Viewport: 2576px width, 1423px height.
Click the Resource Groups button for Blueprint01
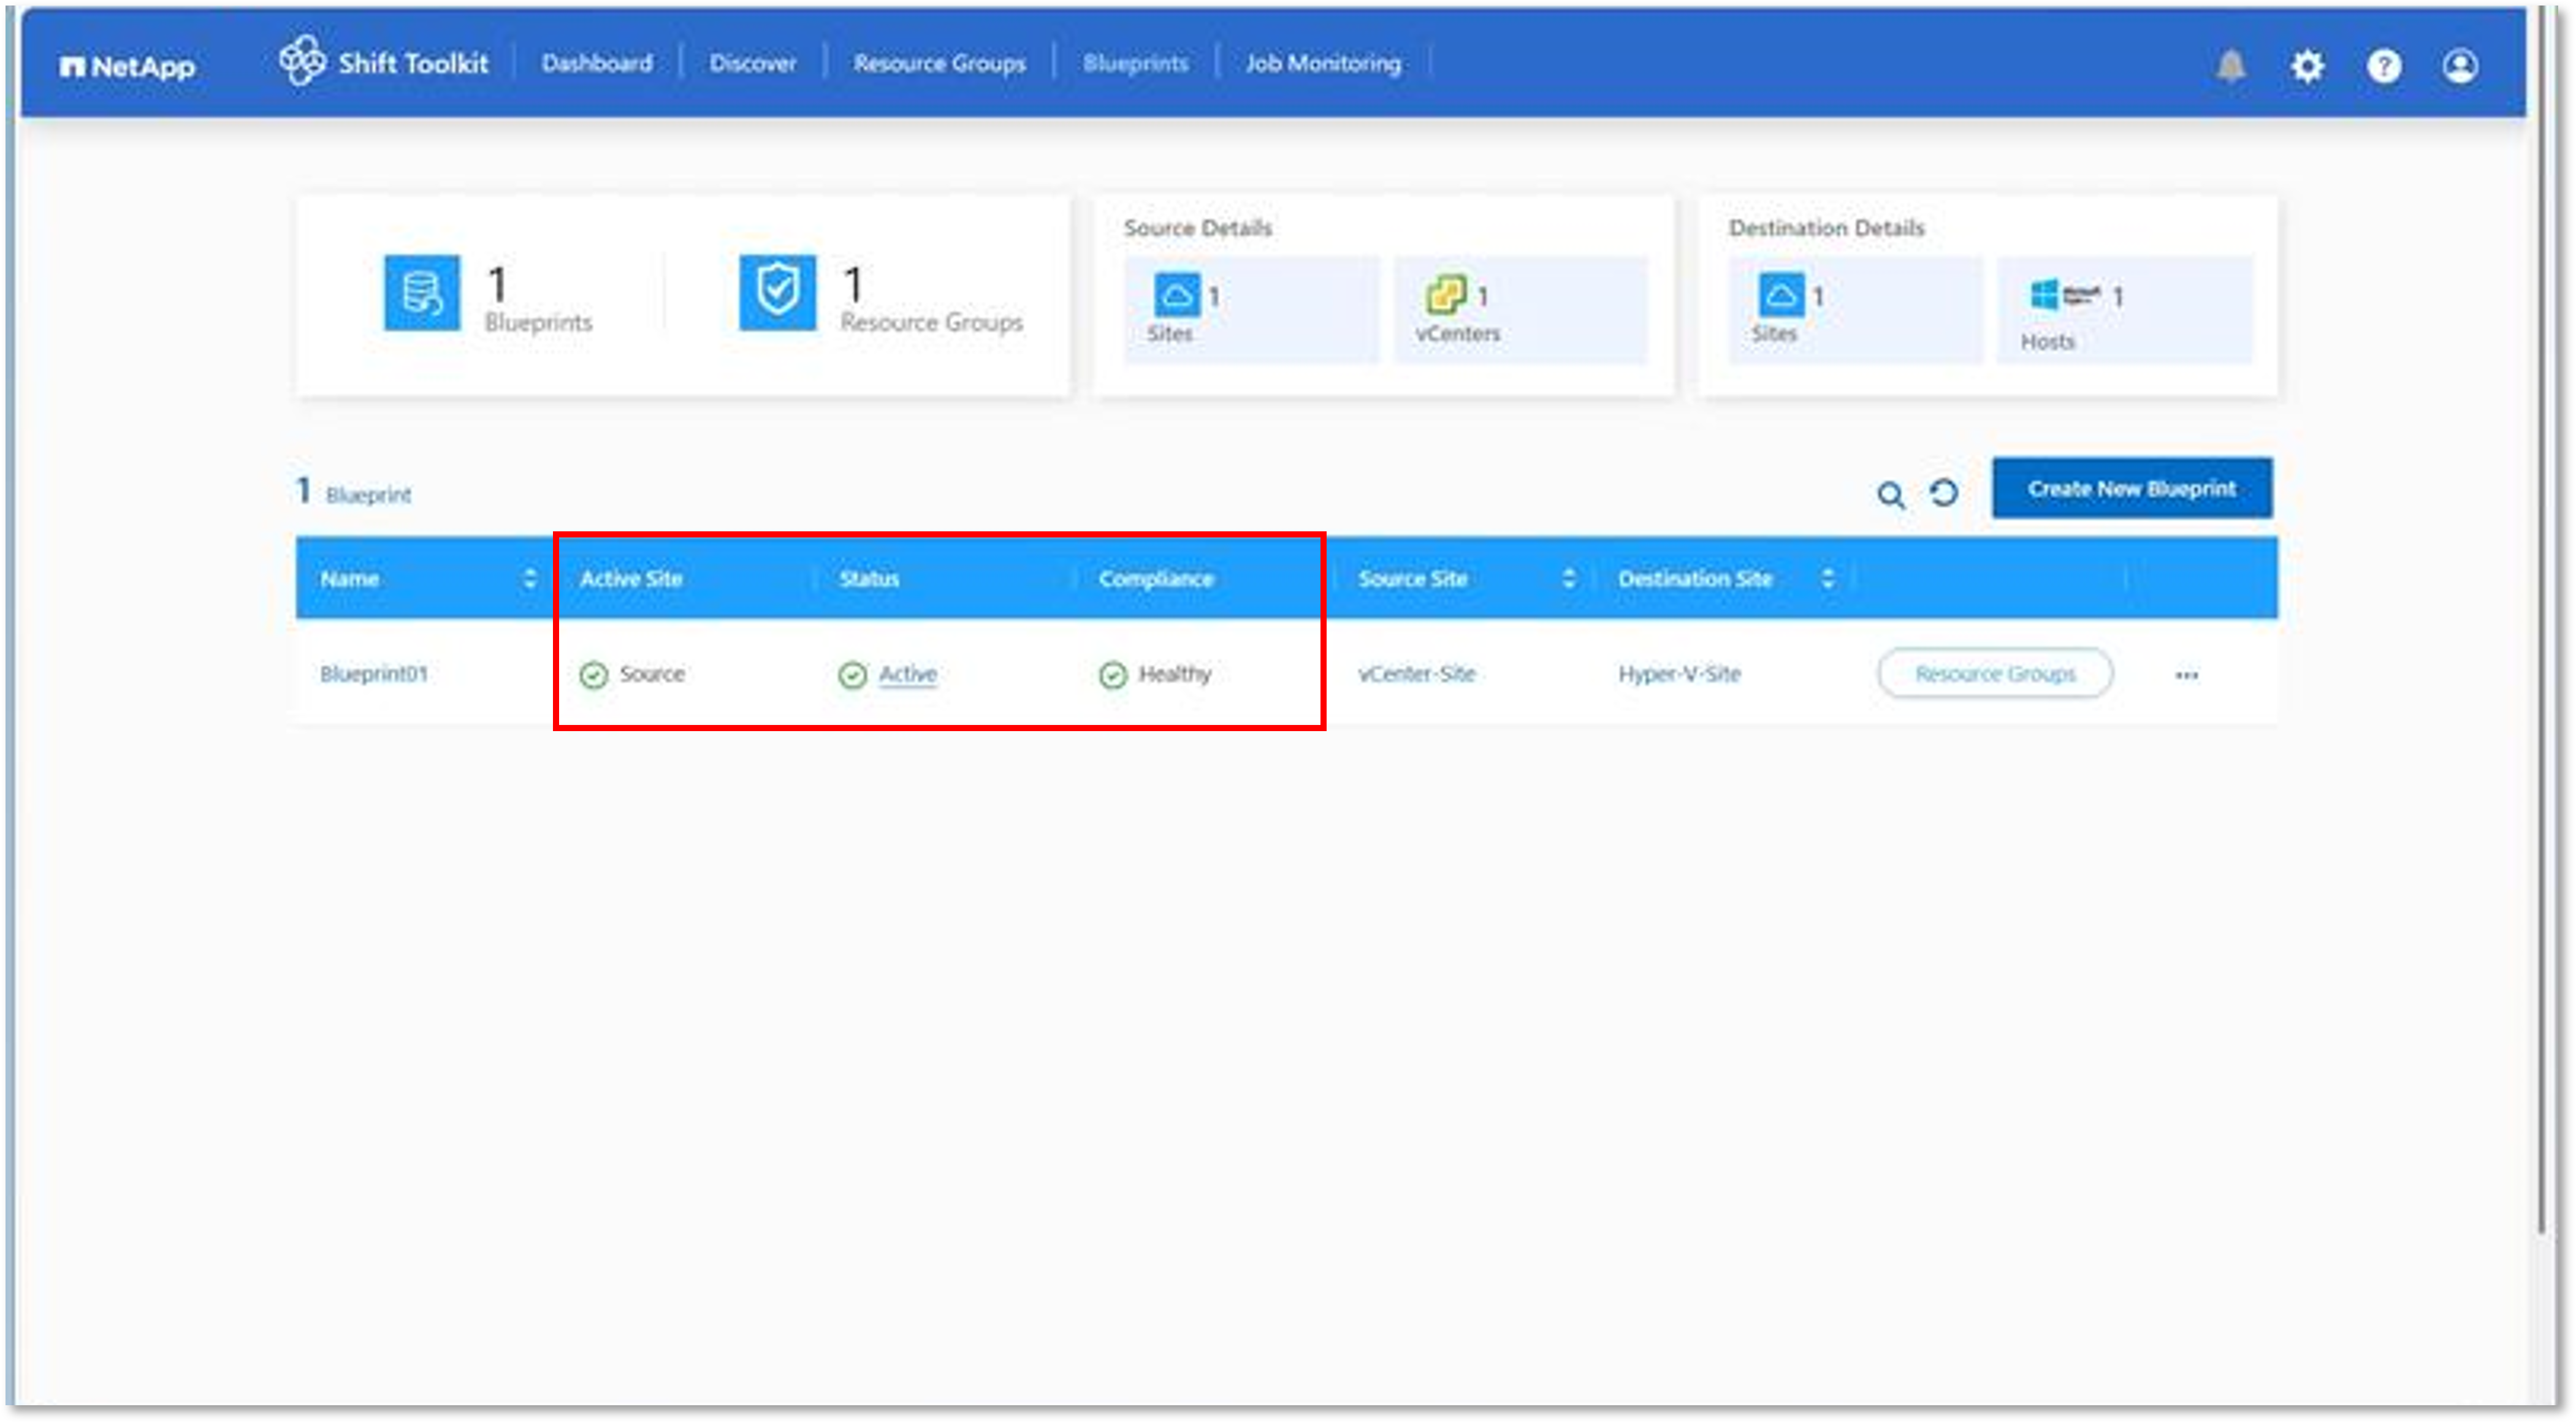pos(1995,673)
